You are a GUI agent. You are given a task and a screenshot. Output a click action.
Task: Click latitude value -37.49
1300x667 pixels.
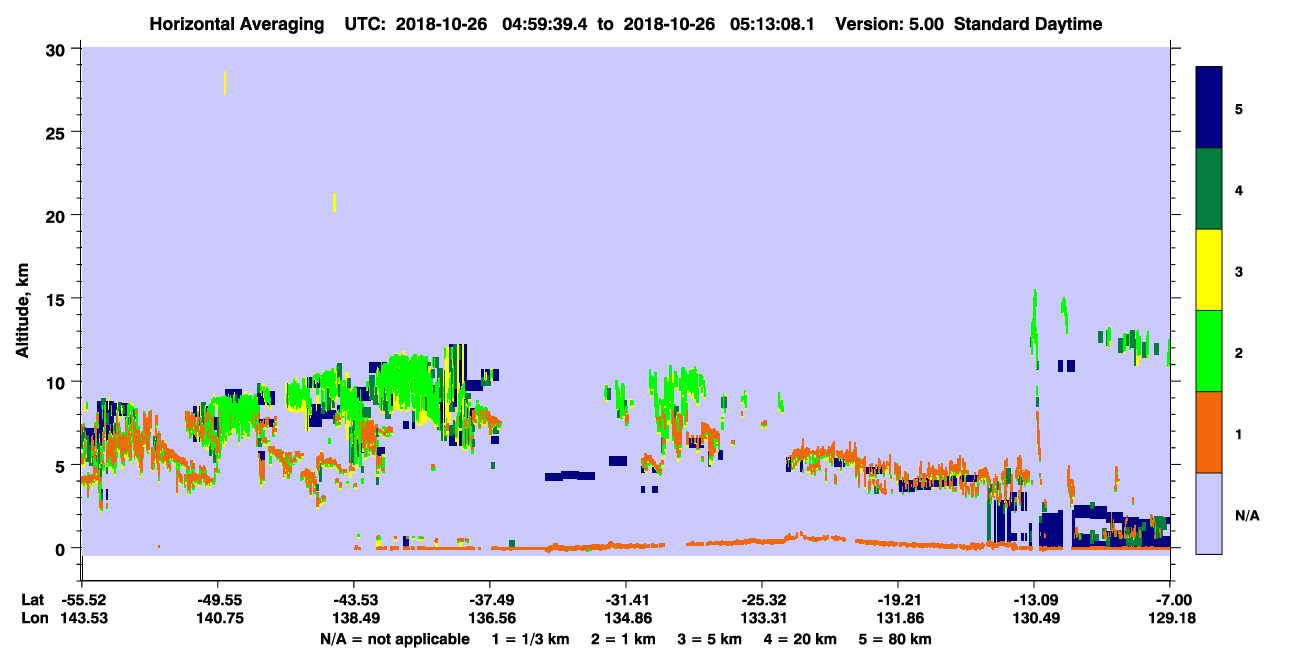(489, 600)
